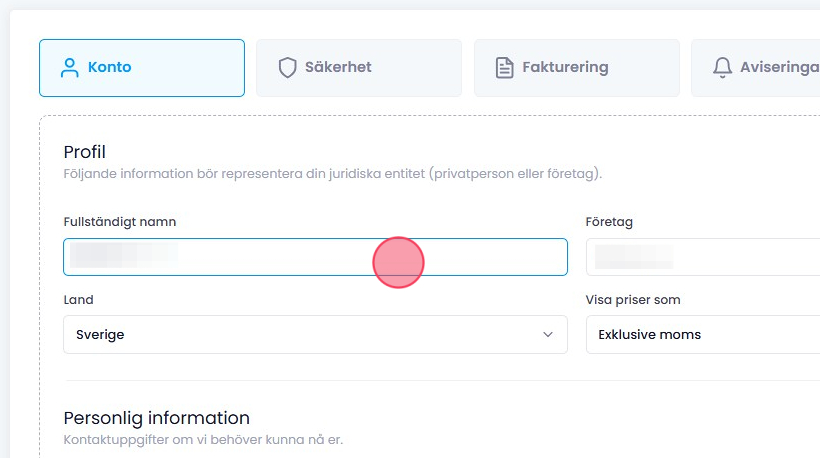
Task: Click the document icon for Fakturering
Action: coord(505,68)
